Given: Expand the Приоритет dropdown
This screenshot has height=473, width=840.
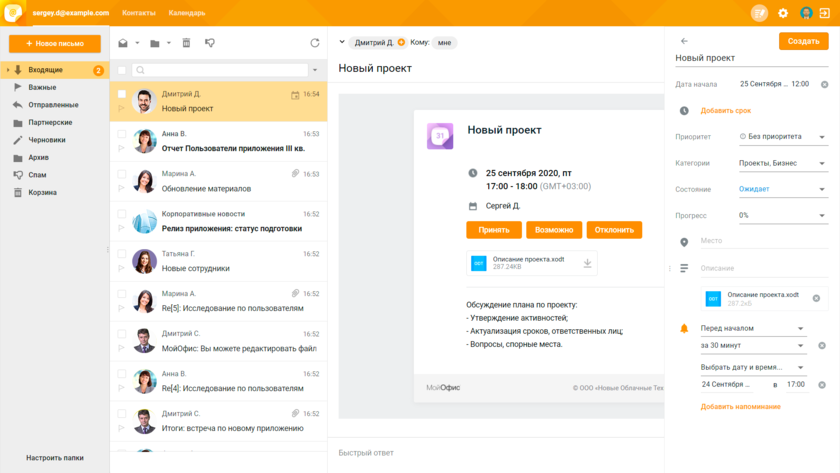Looking at the screenshot, I should [782, 136].
